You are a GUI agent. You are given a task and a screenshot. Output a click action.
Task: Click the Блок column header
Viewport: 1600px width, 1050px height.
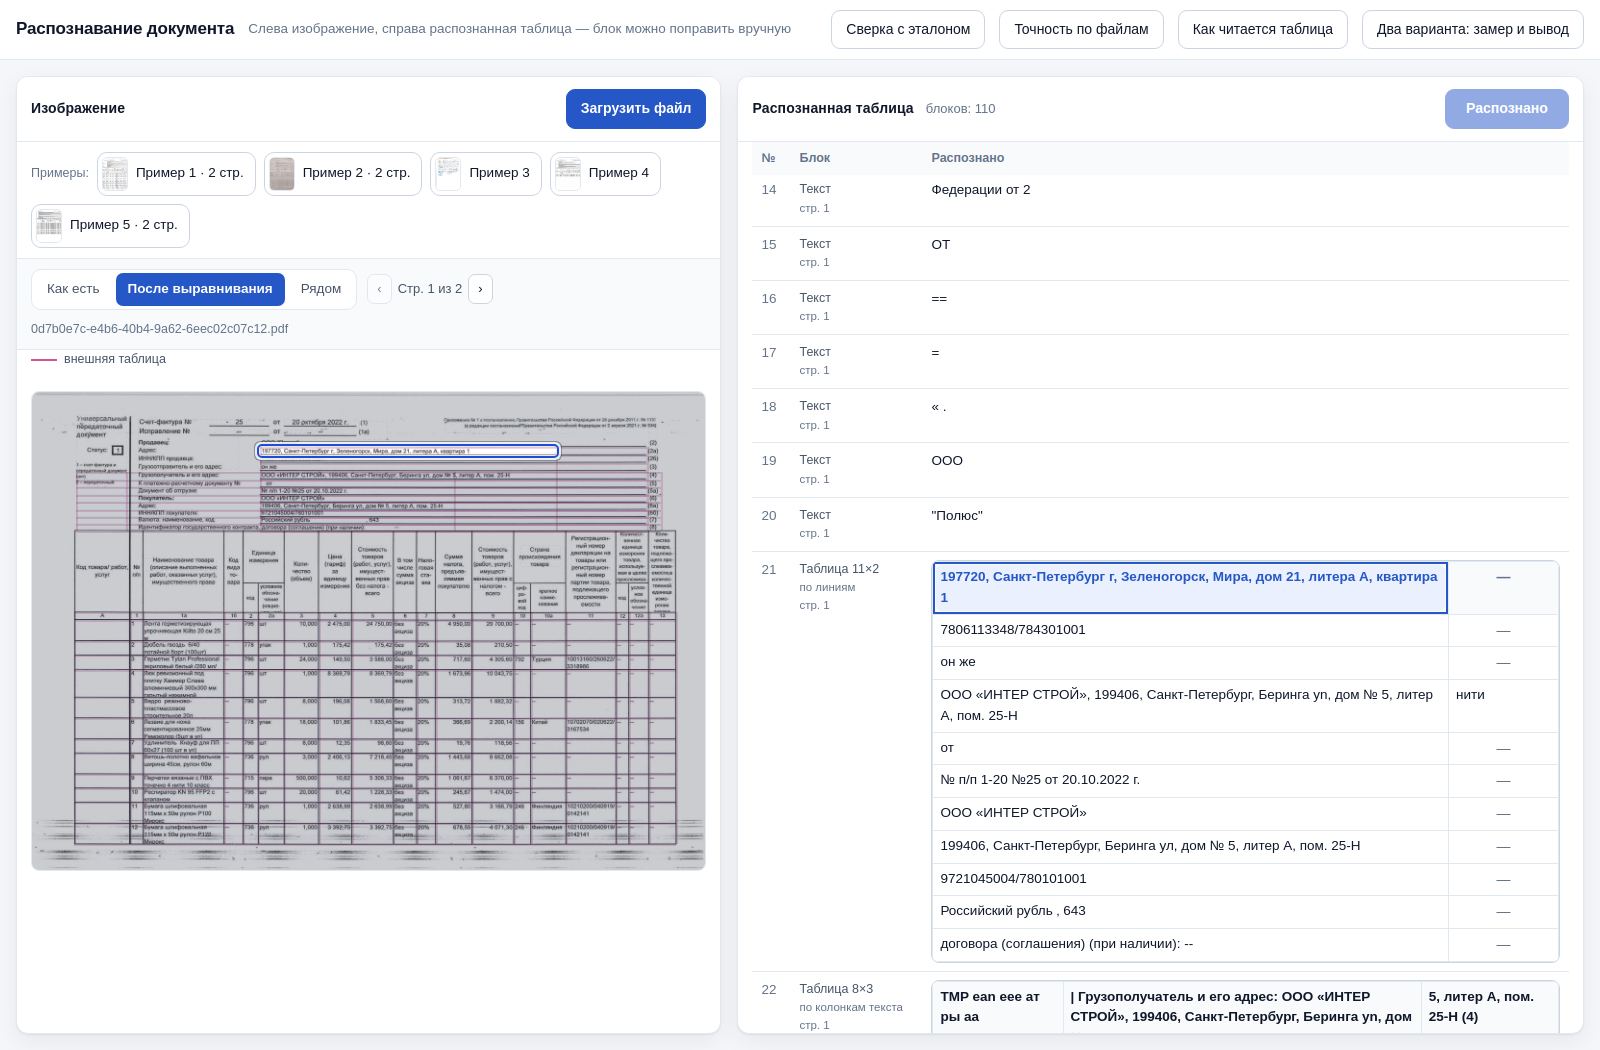(x=815, y=158)
